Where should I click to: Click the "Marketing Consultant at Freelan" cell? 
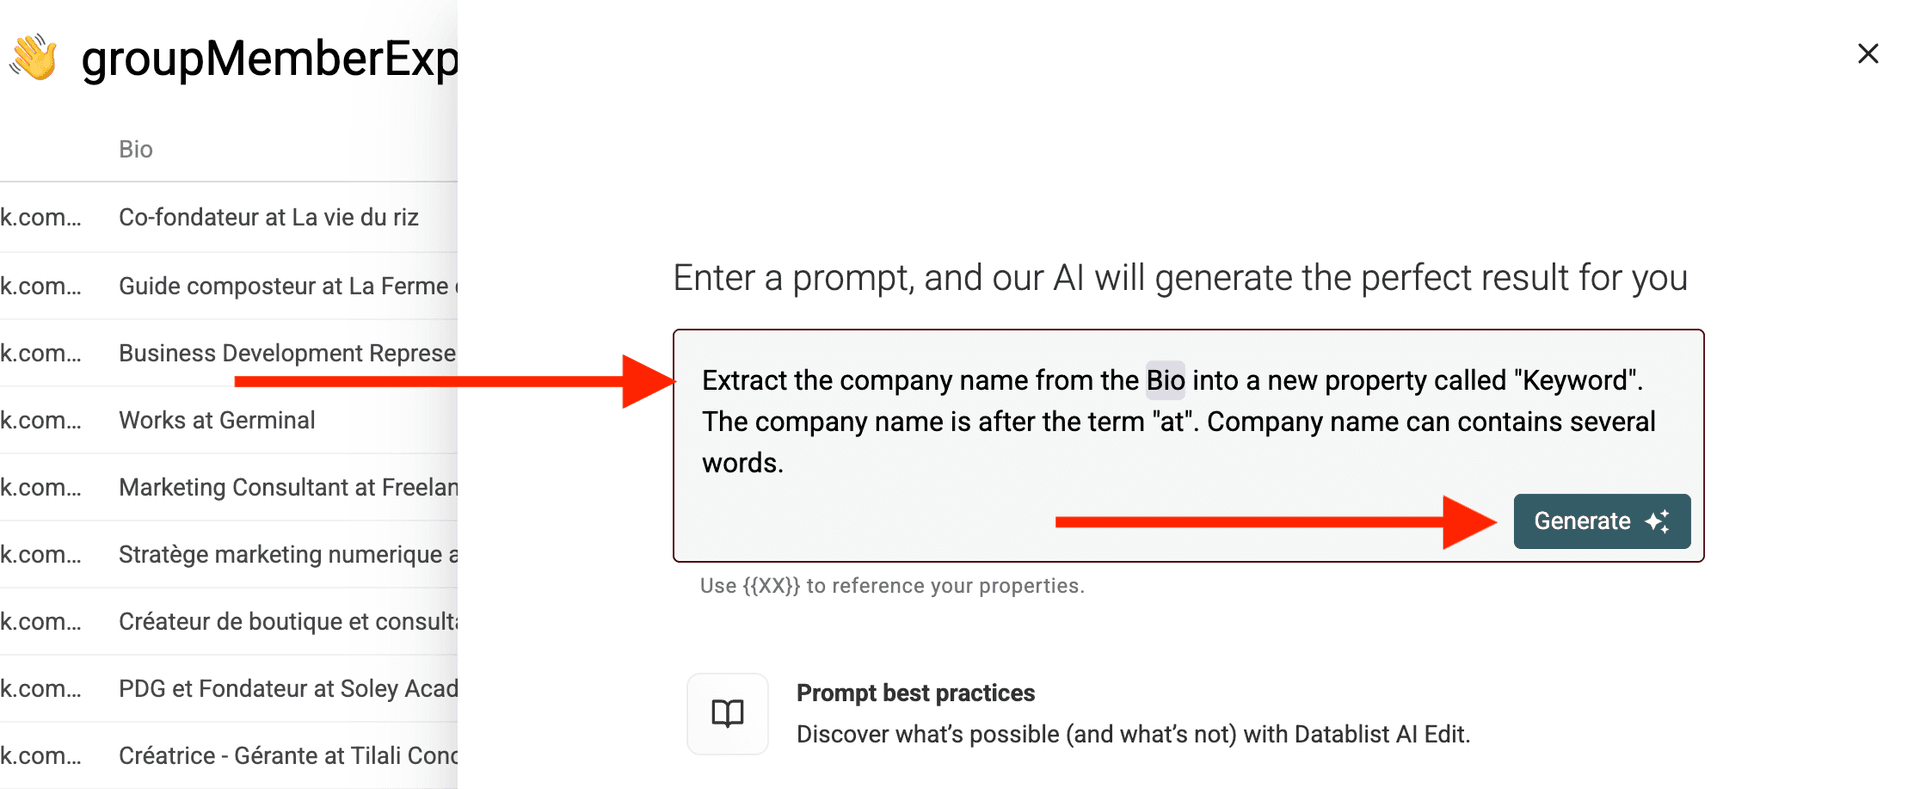pos(288,488)
